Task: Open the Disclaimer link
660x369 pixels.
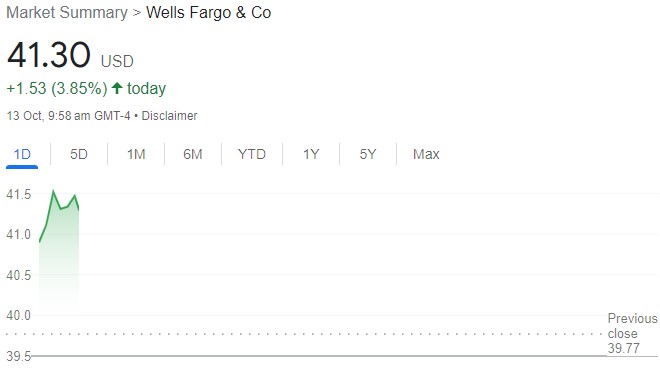Action: click(x=169, y=116)
